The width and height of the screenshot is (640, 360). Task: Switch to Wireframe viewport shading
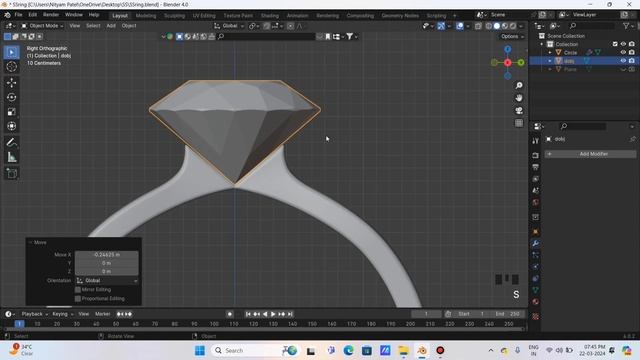[489, 26]
